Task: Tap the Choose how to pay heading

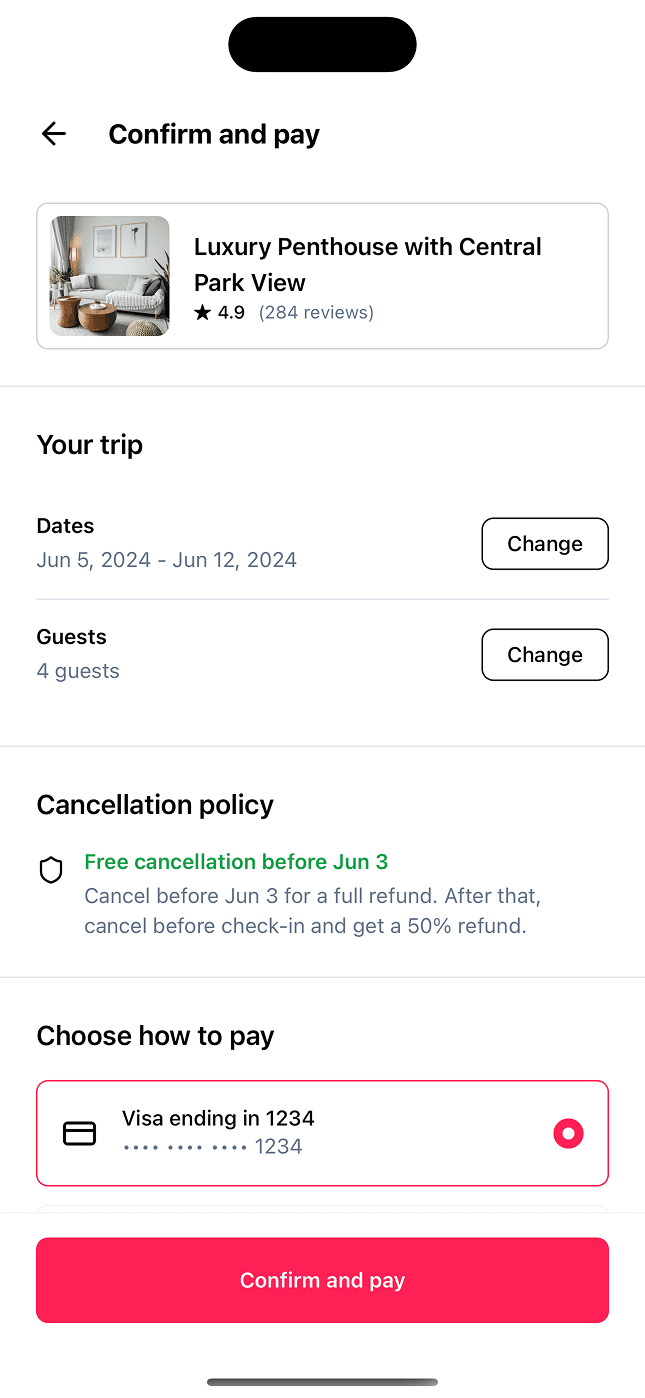Action: pos(155,1036)
